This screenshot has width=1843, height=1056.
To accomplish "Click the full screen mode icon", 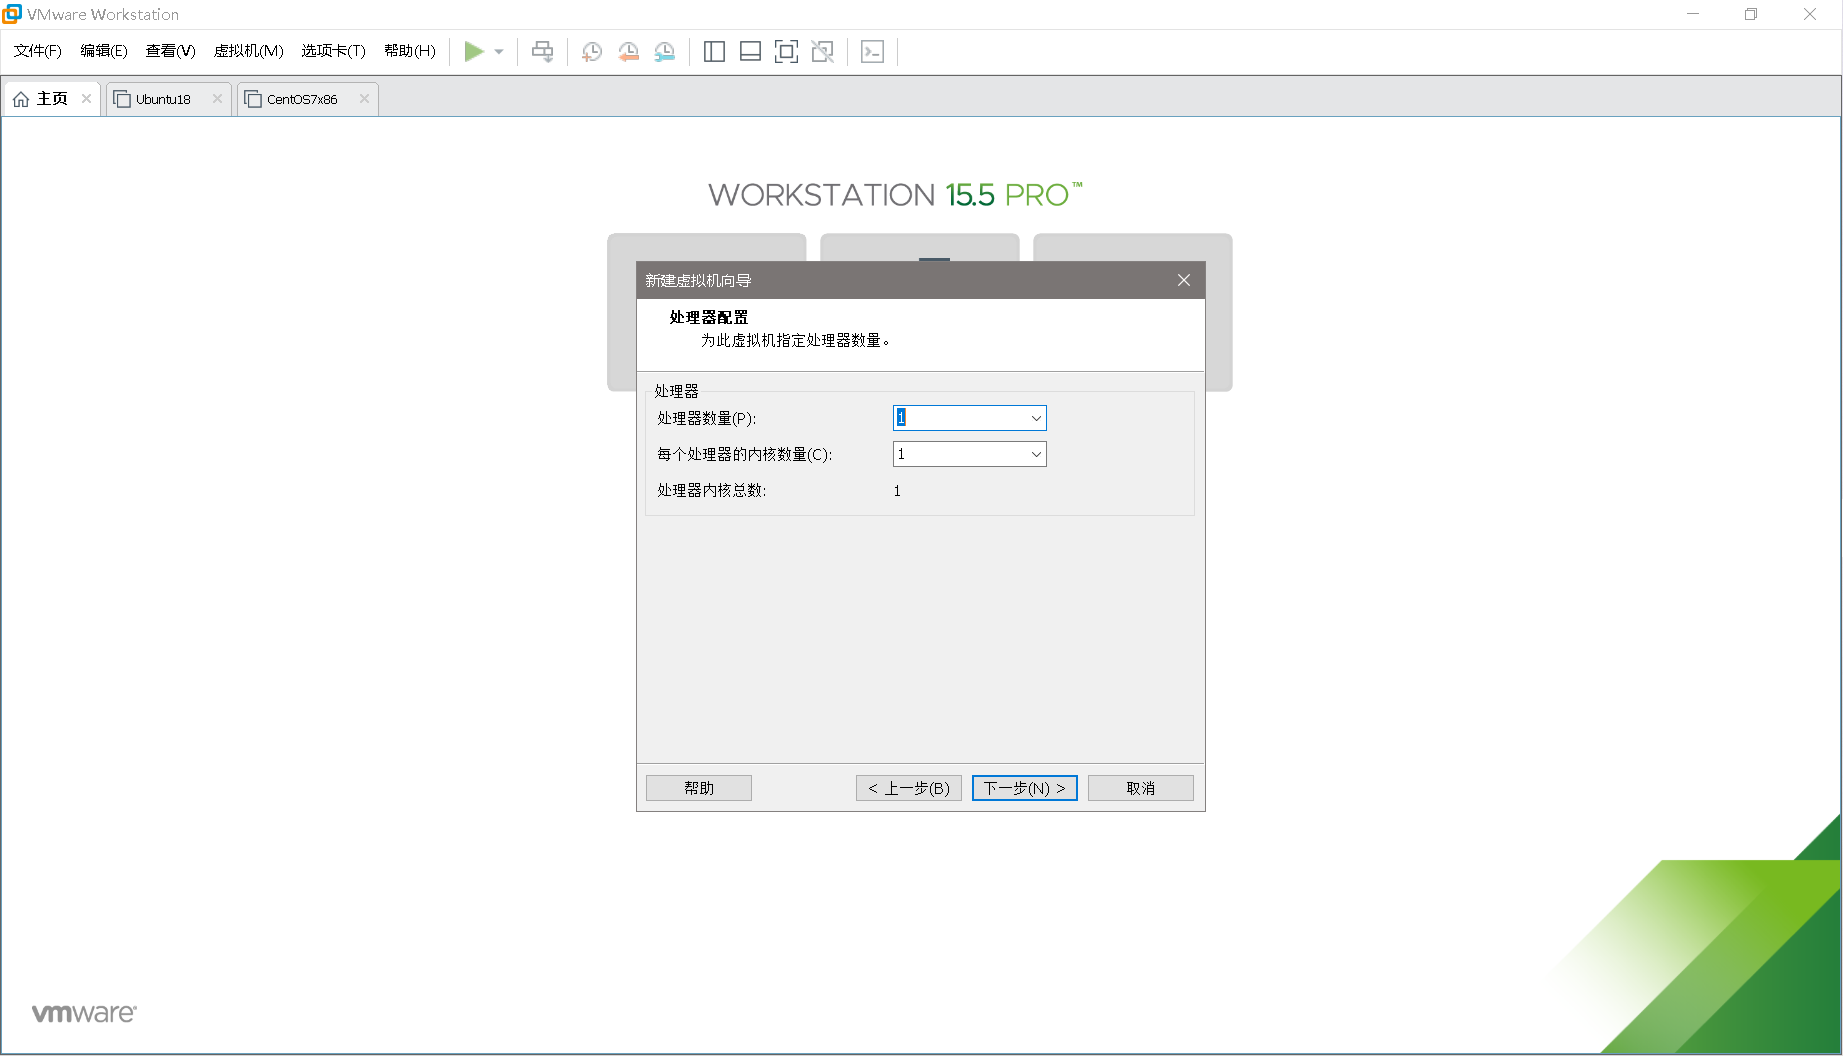I will pyautogui.click(x=786, y=52).
